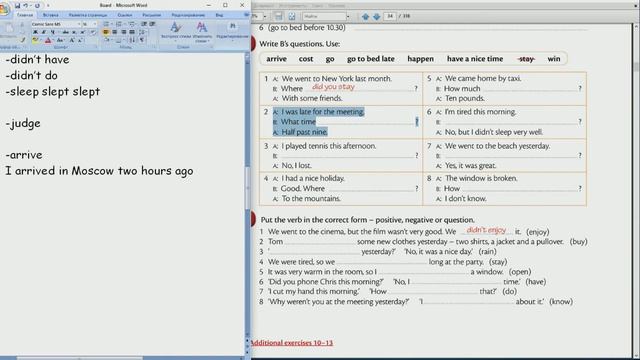Toggle bold formatting
640x360 pixels.
[35, 32]
